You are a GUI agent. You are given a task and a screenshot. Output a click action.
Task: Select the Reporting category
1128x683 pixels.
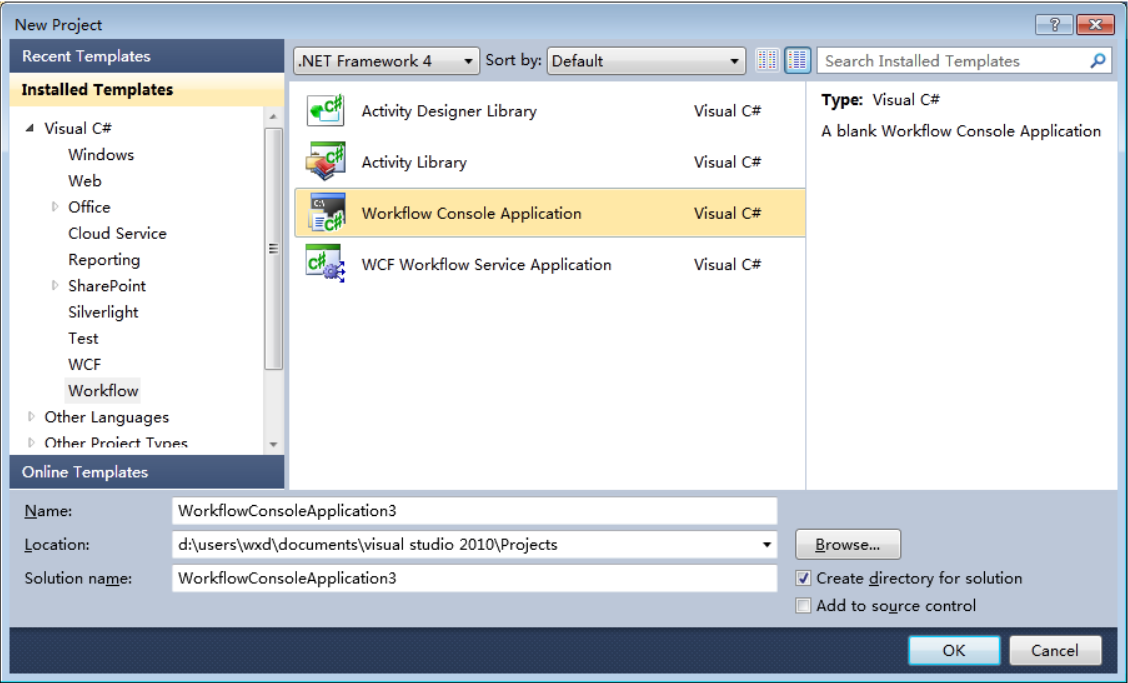coord(104,260)
